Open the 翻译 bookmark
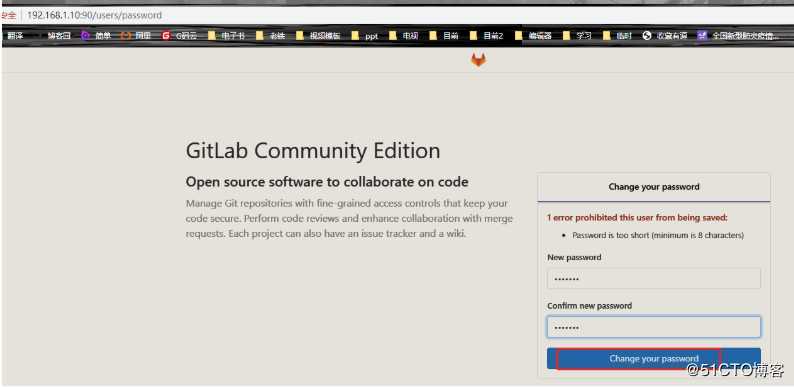794x387 pixels. pyautogui.click(x=15, y=36)
